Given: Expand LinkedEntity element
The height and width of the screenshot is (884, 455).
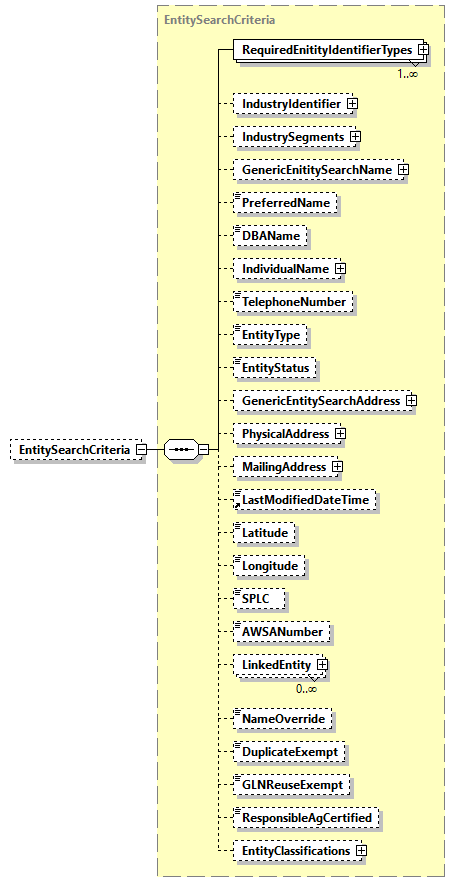Looking at the screenshot, I should [322, 665].
